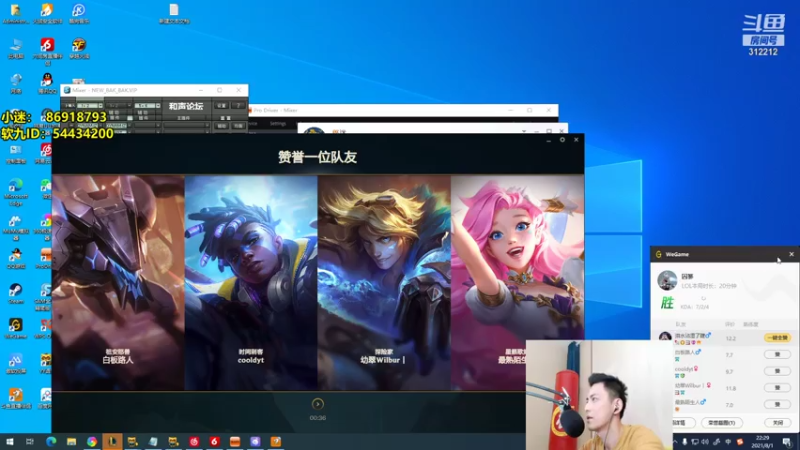This screenshot has width=800, height=450.
Task: Open notification center on taskbar
Action: (x=787, y=442)
